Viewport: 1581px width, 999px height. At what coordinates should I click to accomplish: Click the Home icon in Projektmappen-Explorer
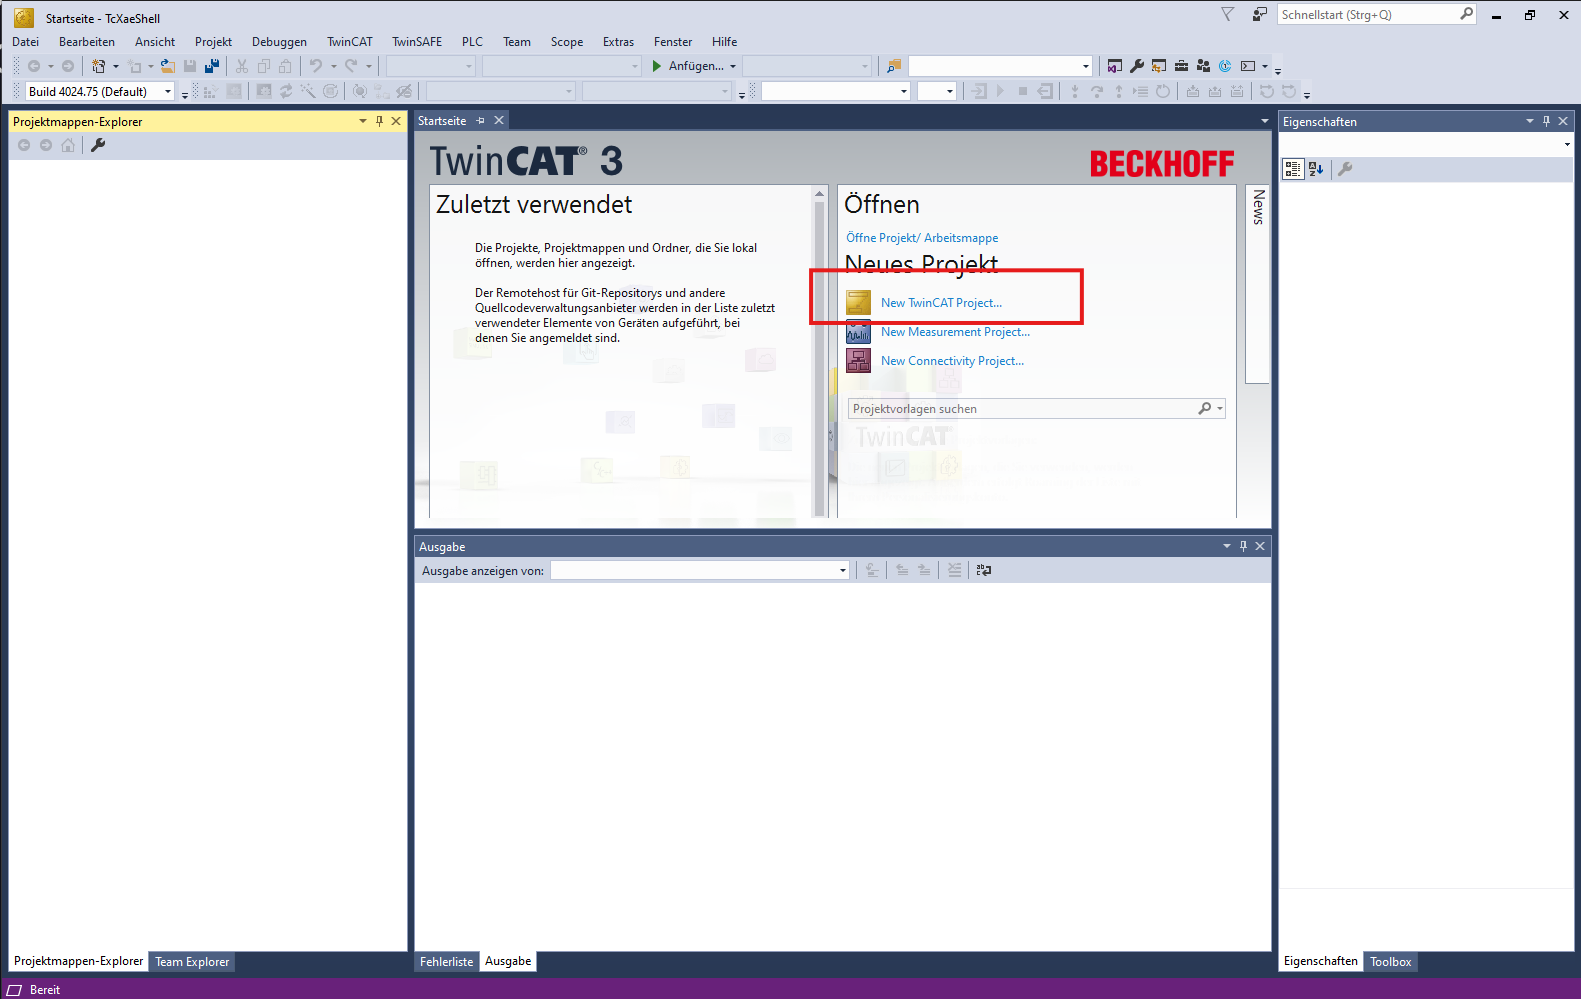[x=68, y=145]
